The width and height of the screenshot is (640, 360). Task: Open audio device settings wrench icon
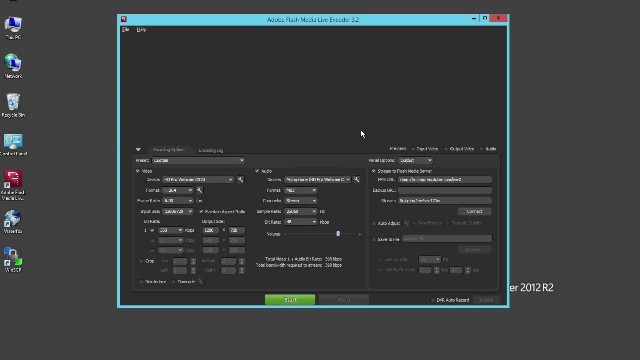coord(357,180)
